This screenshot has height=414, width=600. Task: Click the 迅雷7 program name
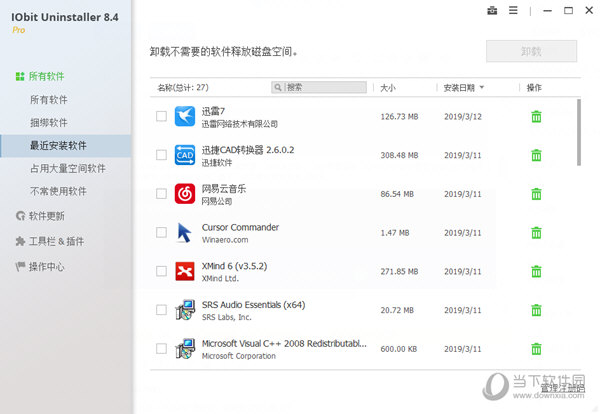coord(213,111)
